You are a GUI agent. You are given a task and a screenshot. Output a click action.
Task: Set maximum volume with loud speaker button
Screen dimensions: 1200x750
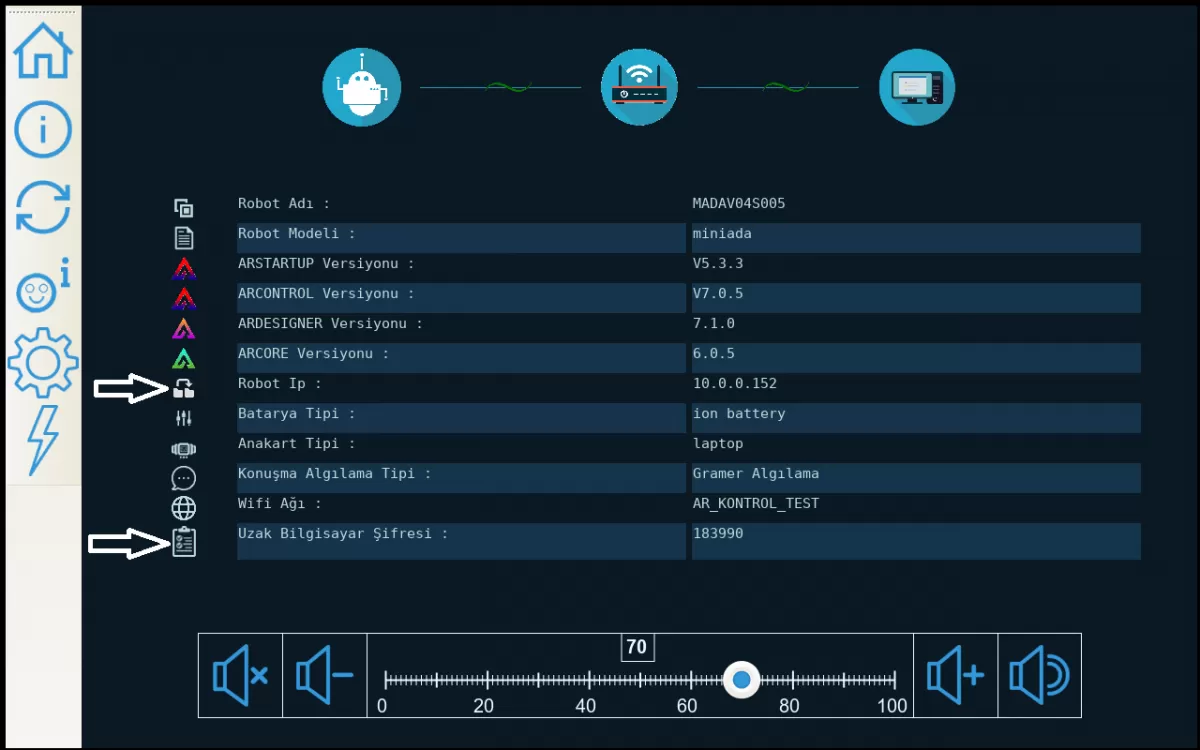click(x=1039, y=676)
